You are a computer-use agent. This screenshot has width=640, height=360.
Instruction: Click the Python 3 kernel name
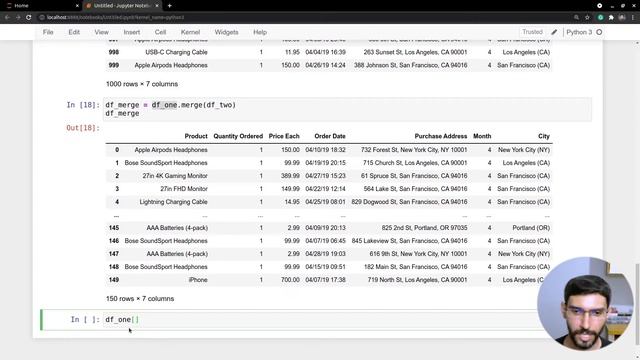579,32
